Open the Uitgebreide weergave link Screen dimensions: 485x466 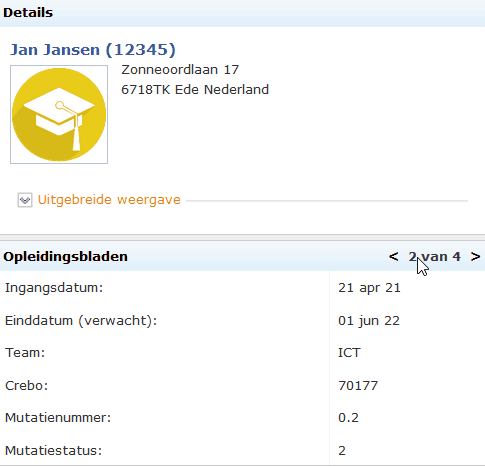click(109, 200)
